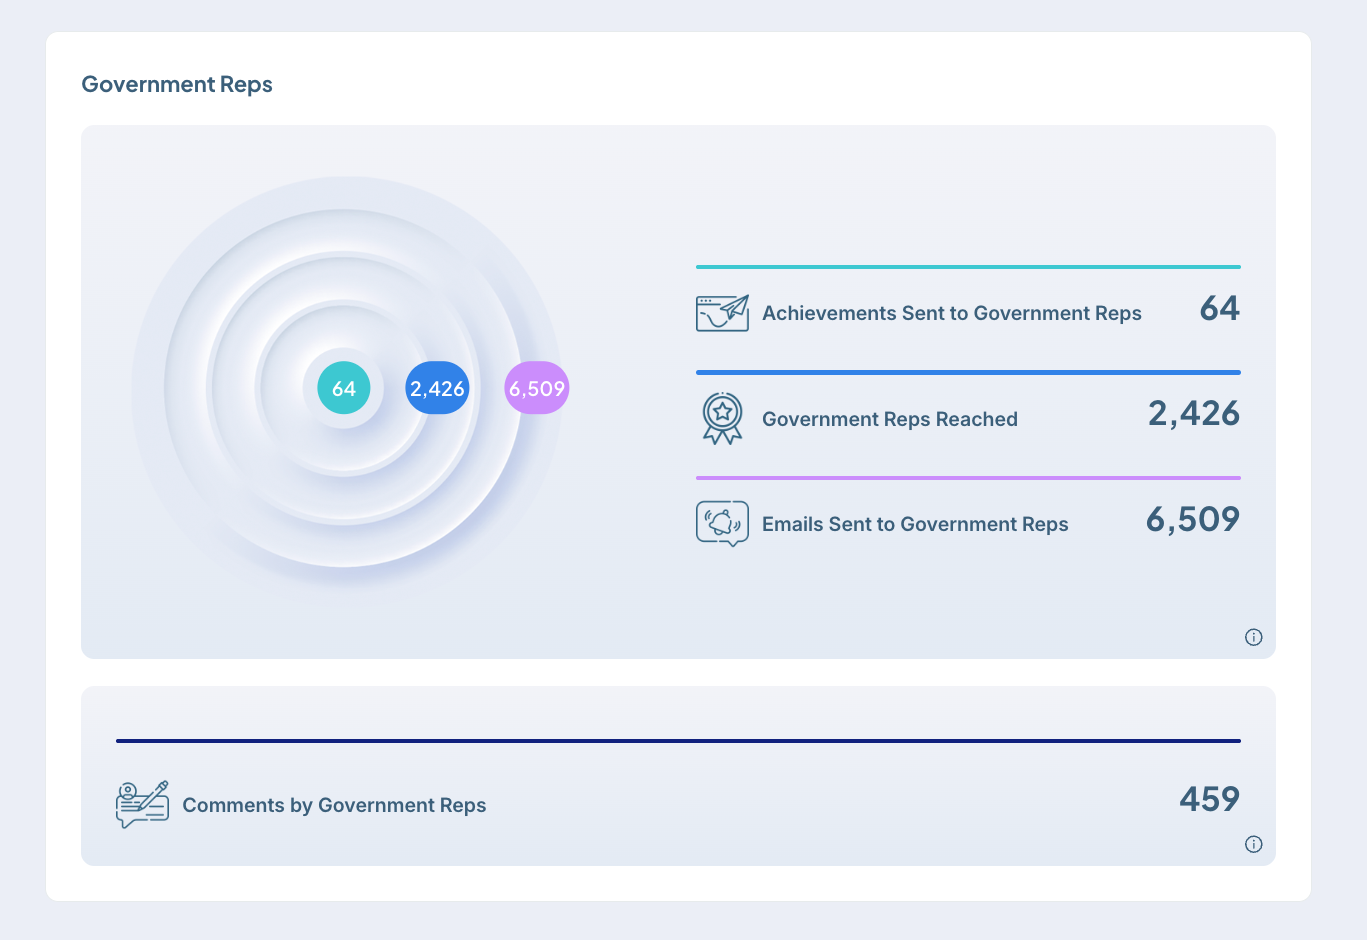This screenshot has height=940, width=1367.
Task: Click the Comments by Government Reps pencil icon
Action: click(142, 804)
